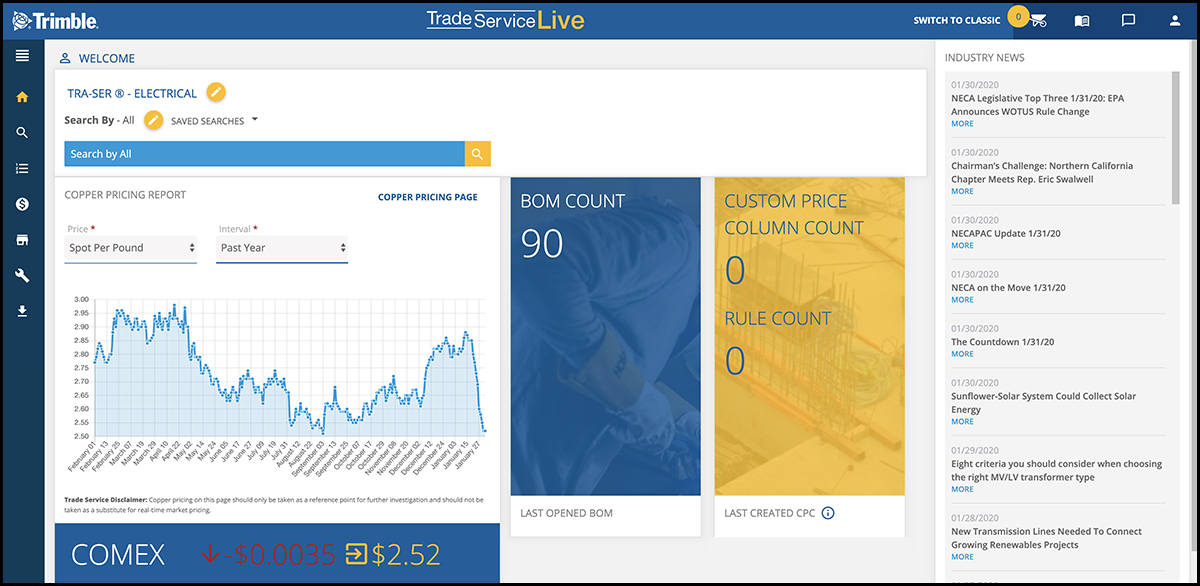
Task: Click the Copper Pricing Report heading
Action: 126,195
